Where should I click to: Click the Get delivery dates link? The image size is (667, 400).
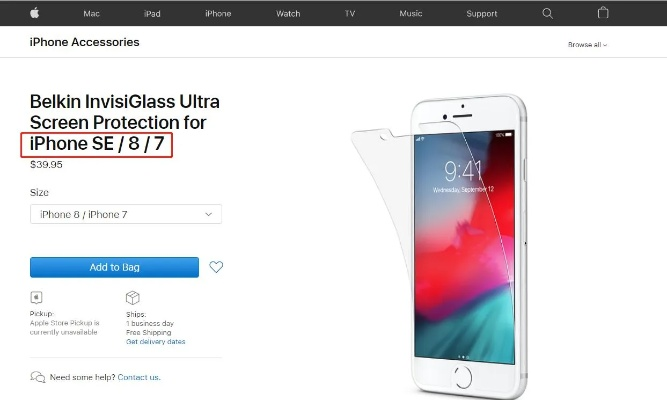pyautogui.click(x=156, y=342)
